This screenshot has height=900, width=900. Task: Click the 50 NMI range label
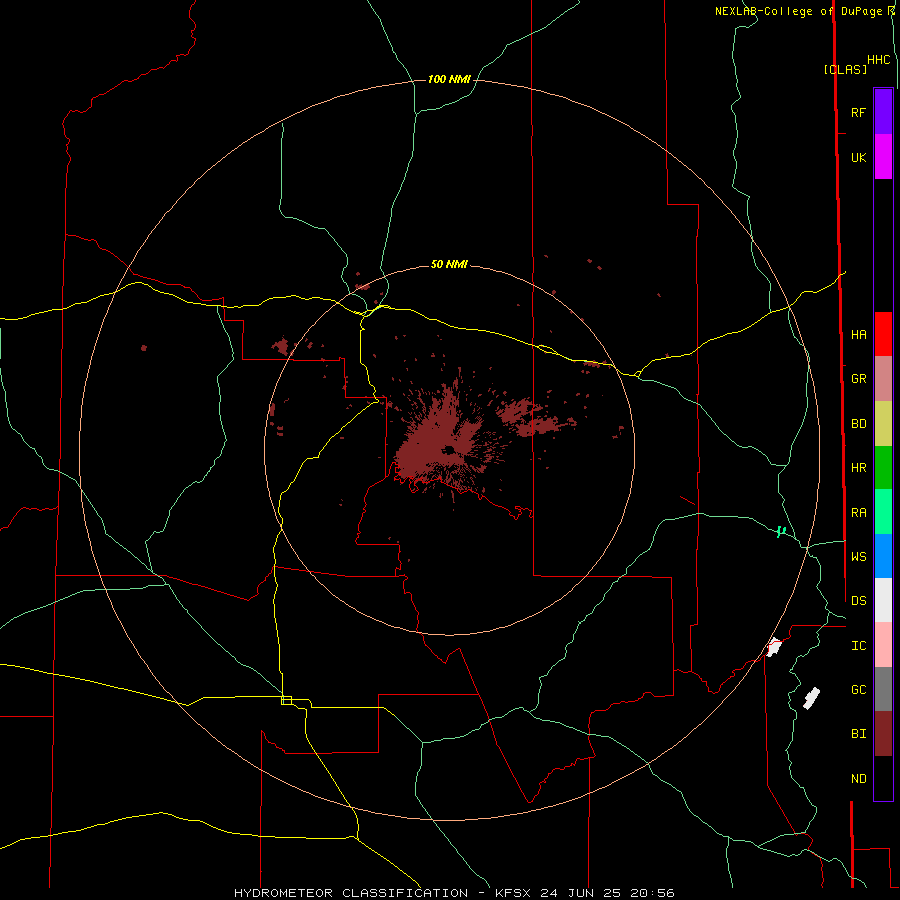pyautogui.click(x=449, y=264)
